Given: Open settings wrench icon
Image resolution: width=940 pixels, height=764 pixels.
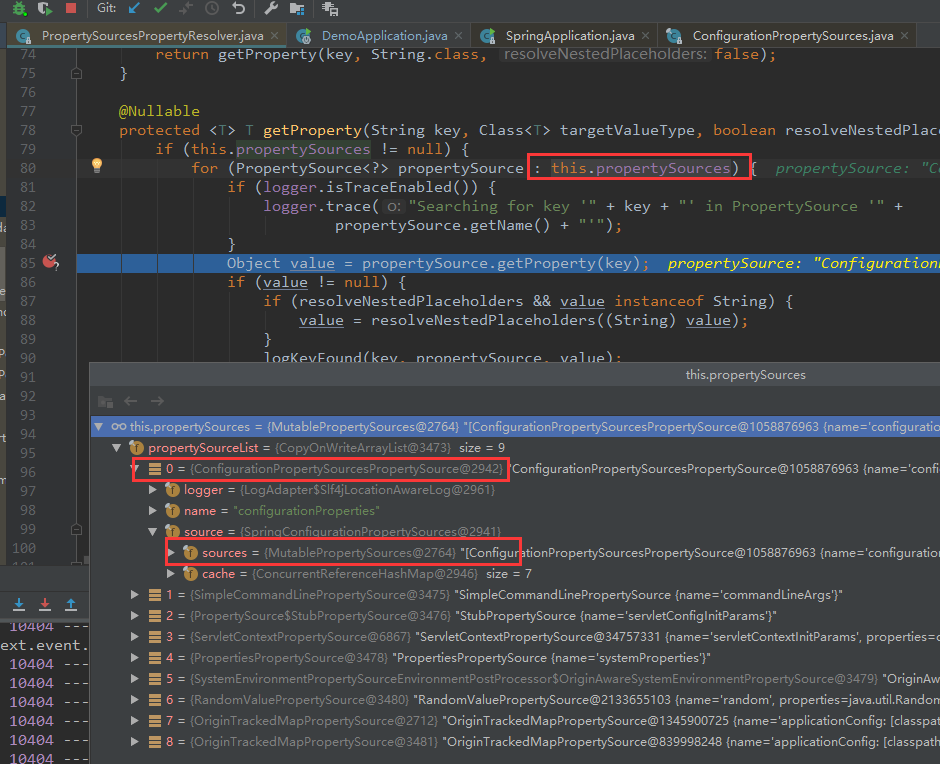Looking at the screenshot, I should [x=271, y=8].
